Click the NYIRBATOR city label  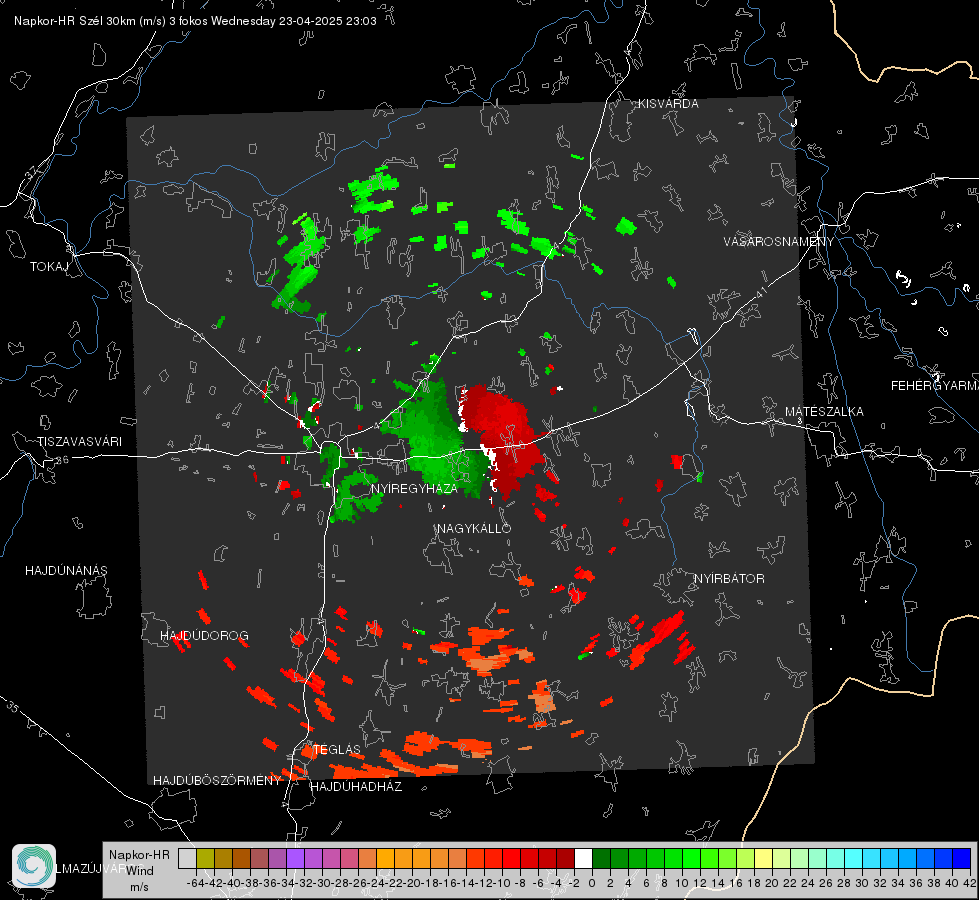[729, 579]
